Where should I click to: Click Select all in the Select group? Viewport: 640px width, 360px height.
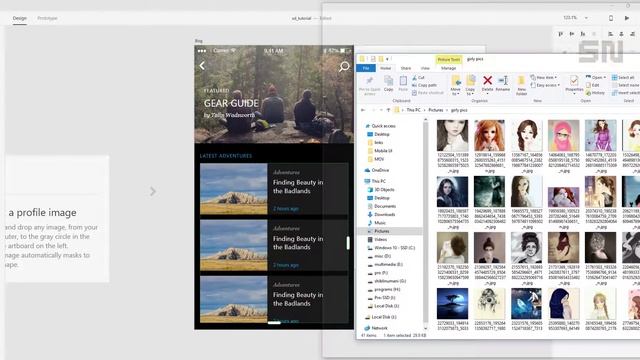[x=623, y=77]
